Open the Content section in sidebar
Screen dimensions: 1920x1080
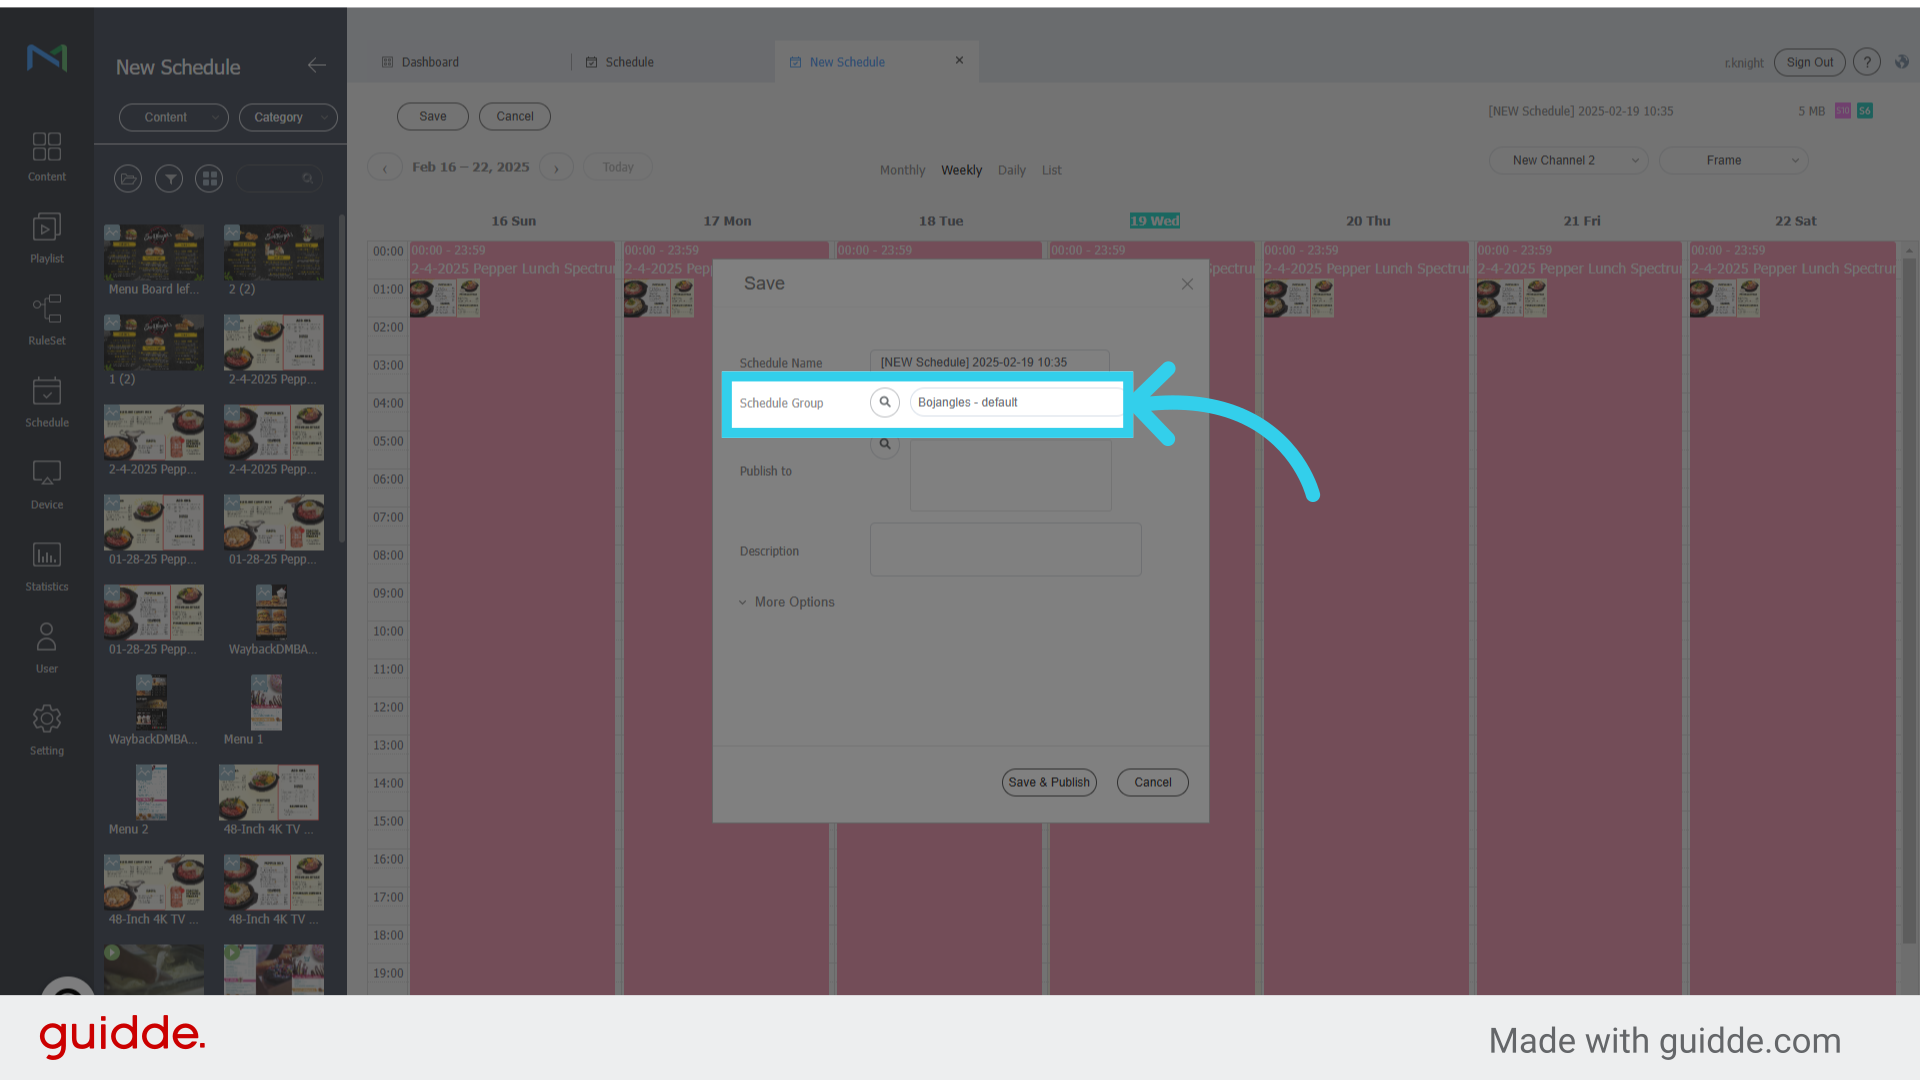pos(46,157)
